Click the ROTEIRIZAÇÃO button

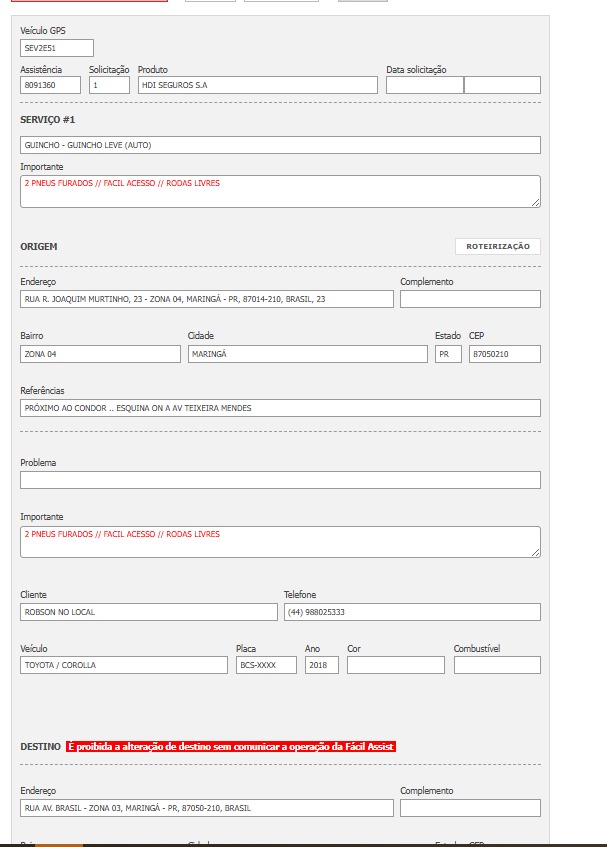(497, 246)
